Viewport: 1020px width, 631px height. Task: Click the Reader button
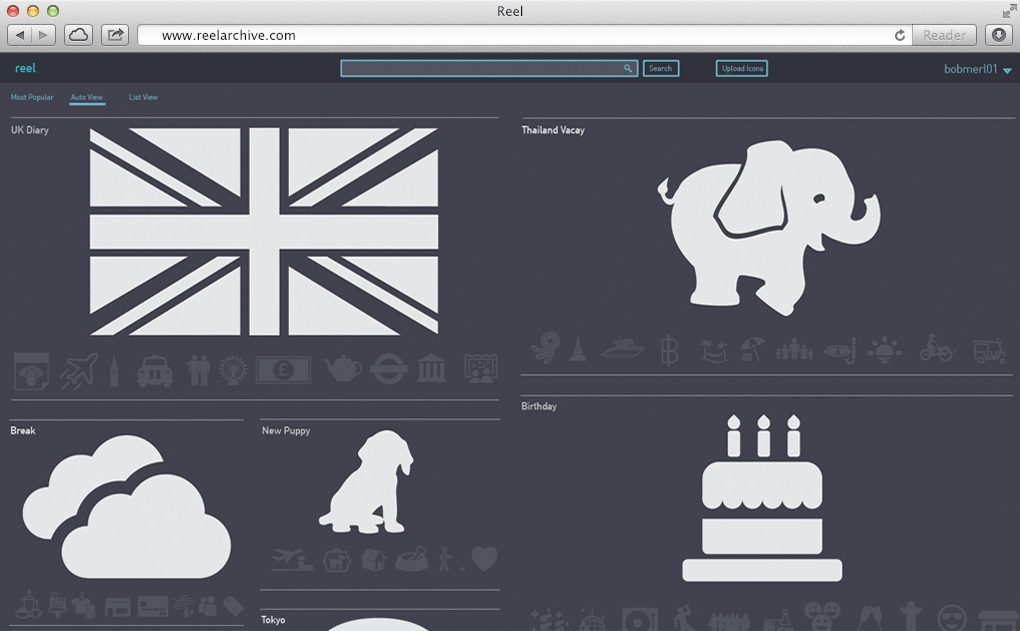(x=945, y=35)
